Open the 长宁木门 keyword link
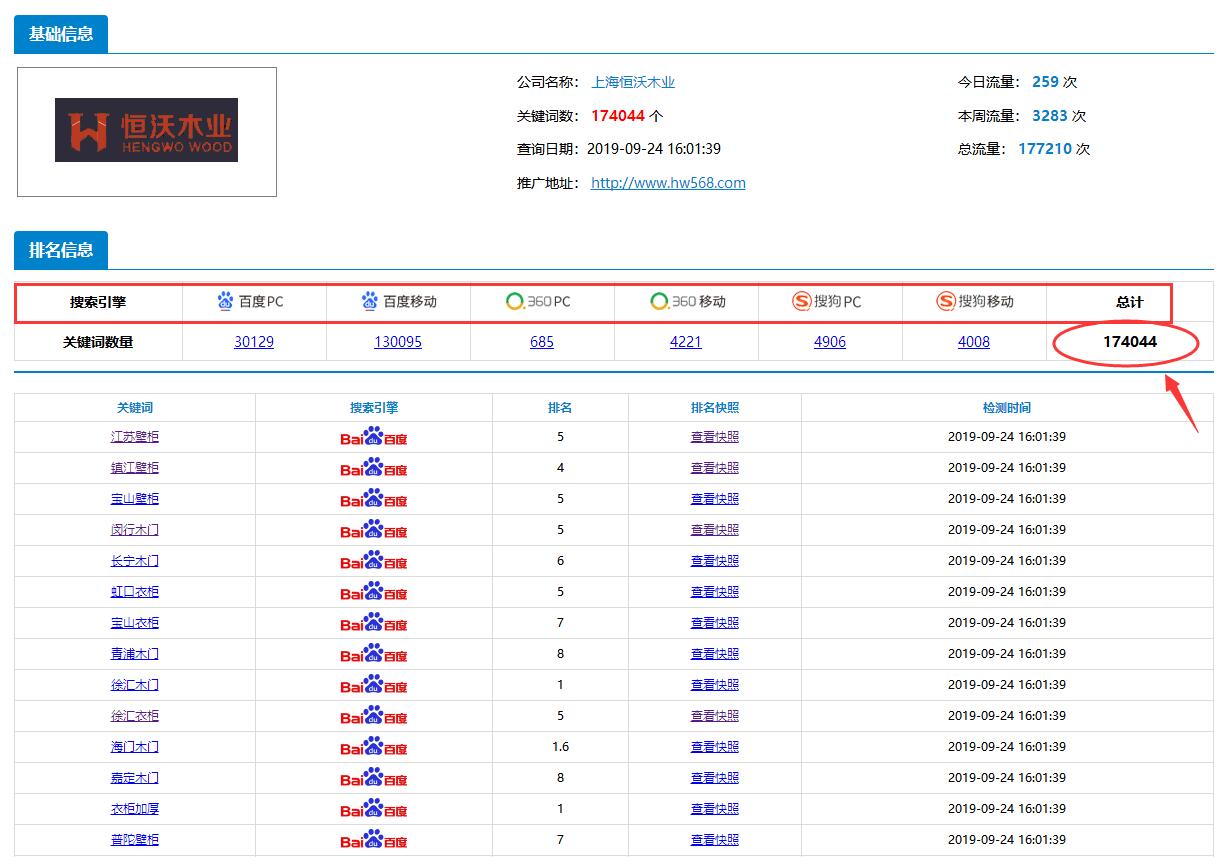The image size is (1225, 857). (x=135, y=561)
